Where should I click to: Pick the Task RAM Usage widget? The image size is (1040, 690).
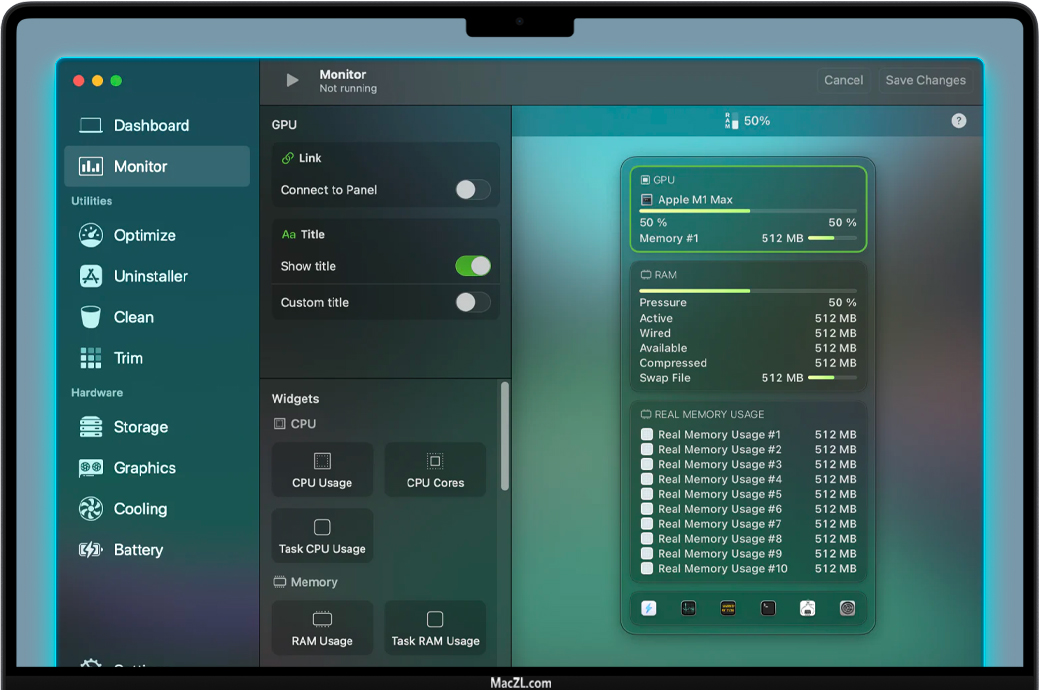tap(435, 628)
